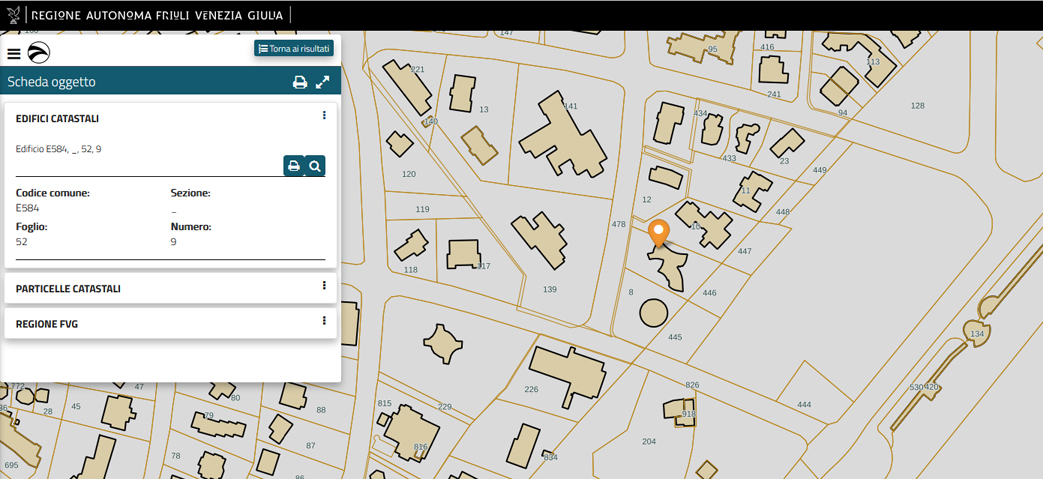Open Regione FVG three-dot options menu
Viewport: 1043px width, 479px height.
point(324,321)
